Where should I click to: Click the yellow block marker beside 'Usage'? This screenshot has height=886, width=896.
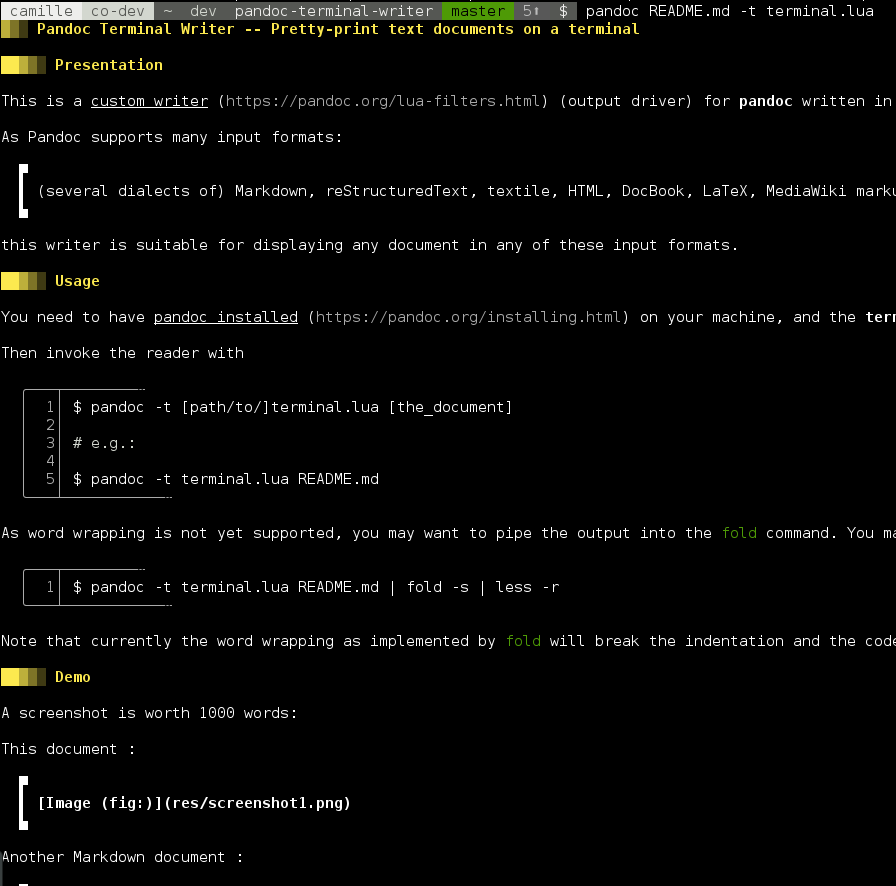tap(23, 281)
